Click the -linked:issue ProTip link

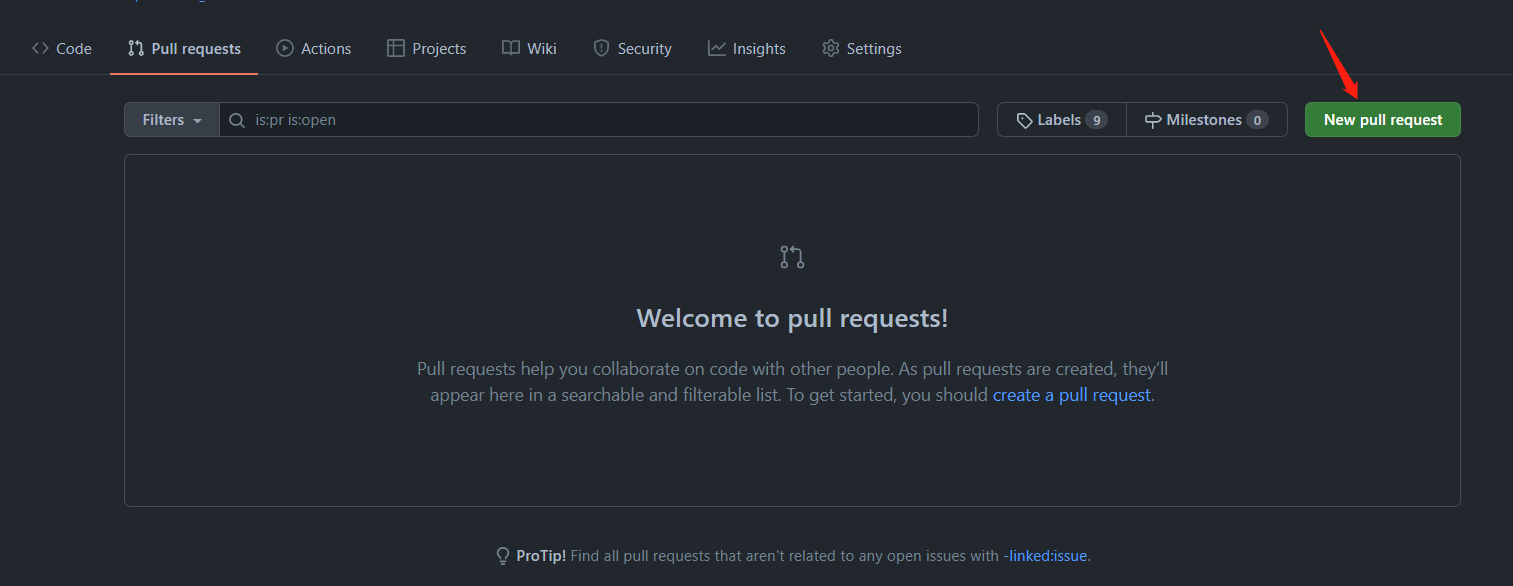point(1045,555)
